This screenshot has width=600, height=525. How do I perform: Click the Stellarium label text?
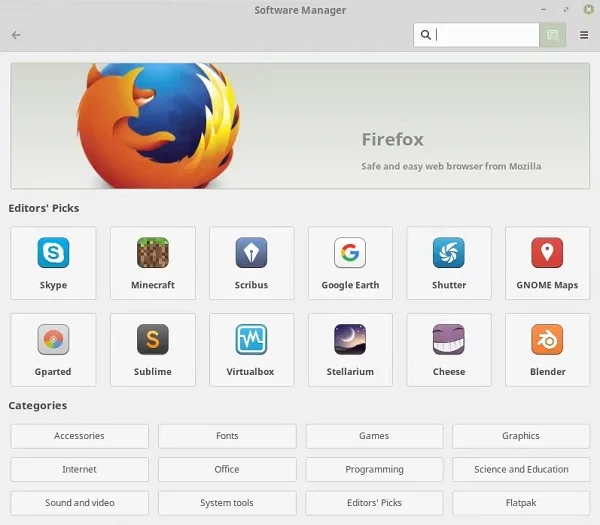(x=350, y=372)
